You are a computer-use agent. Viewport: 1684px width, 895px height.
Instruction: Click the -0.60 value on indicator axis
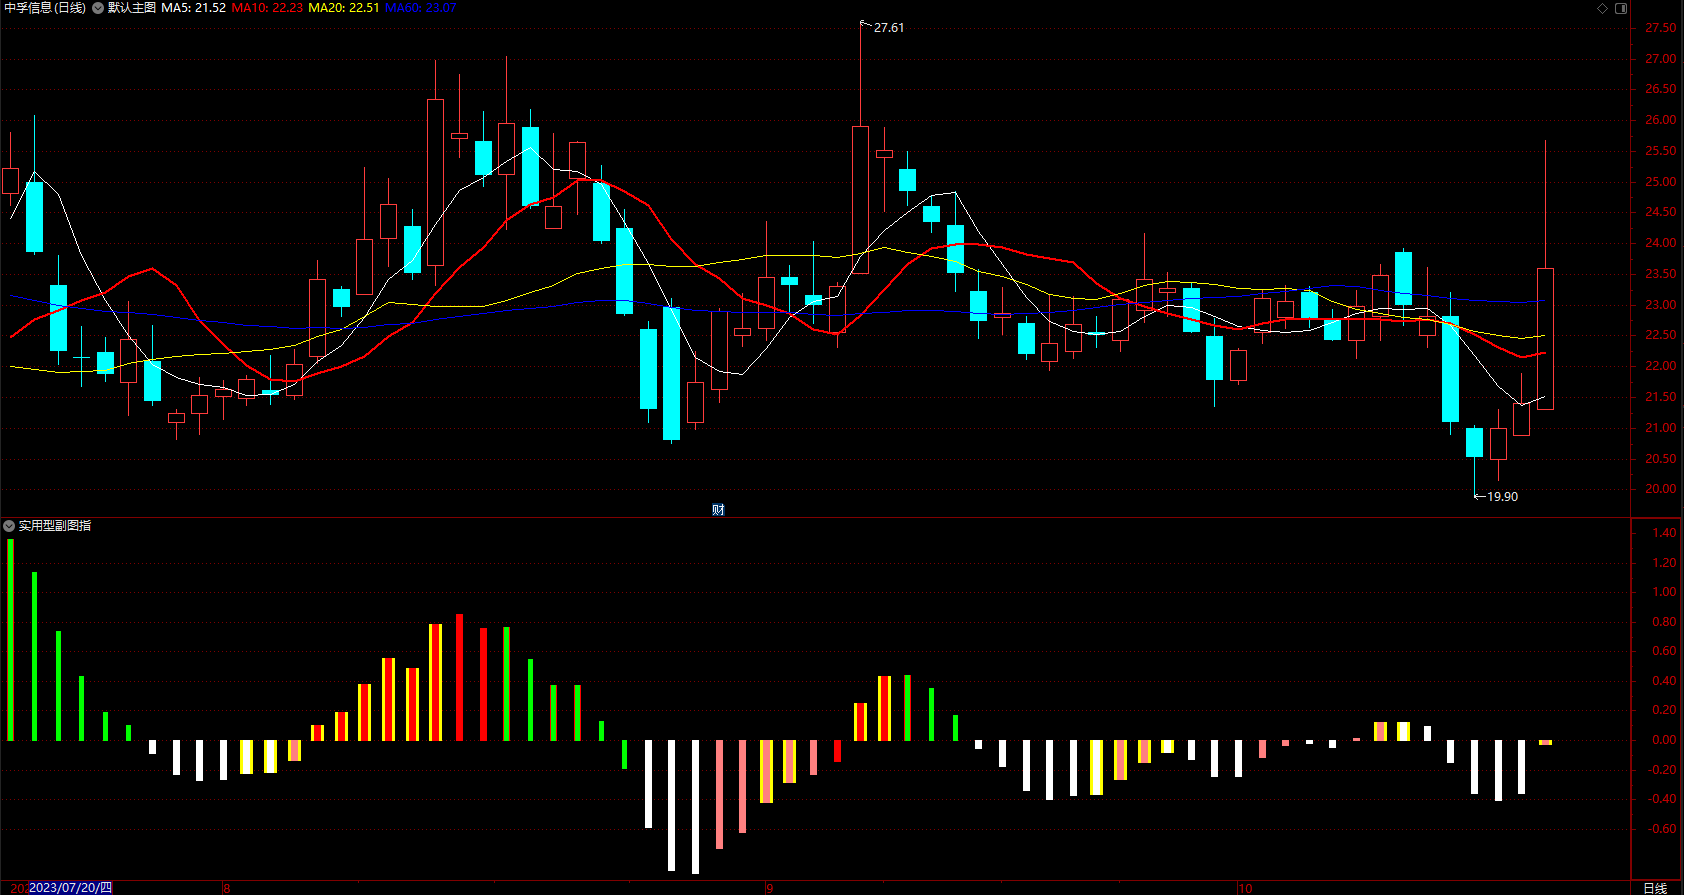click(x=1661, y=829)
